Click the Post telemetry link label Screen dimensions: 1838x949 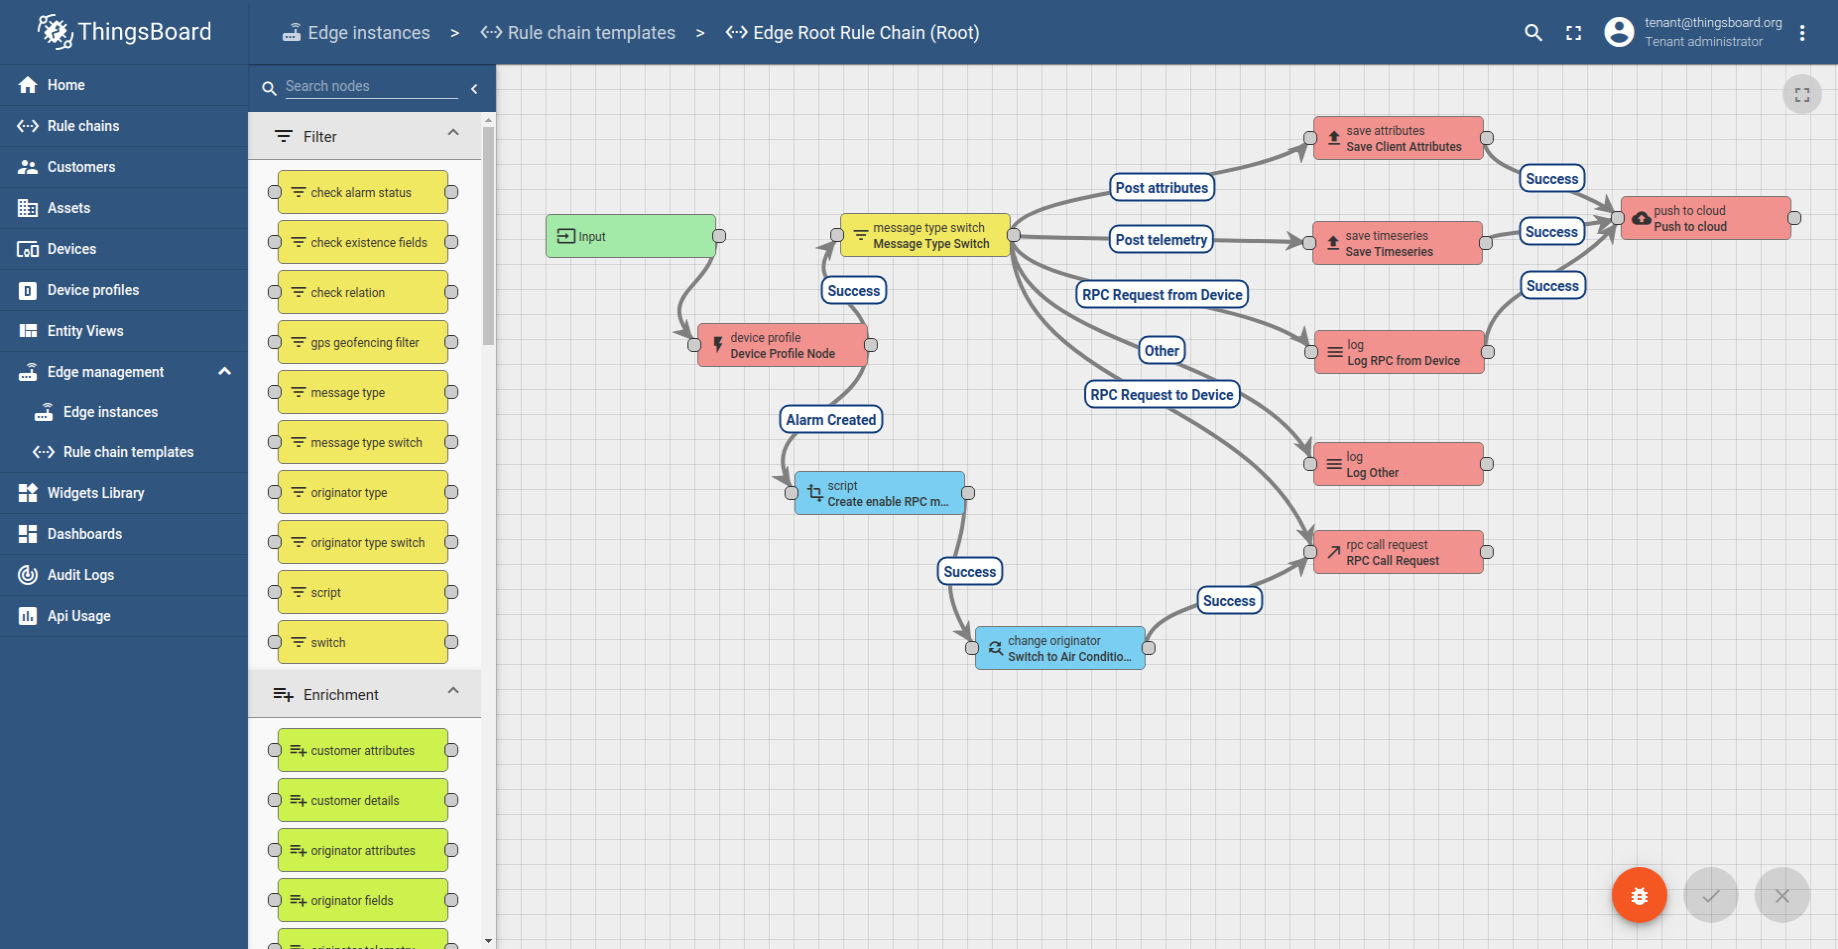(x=1161, y=240)
